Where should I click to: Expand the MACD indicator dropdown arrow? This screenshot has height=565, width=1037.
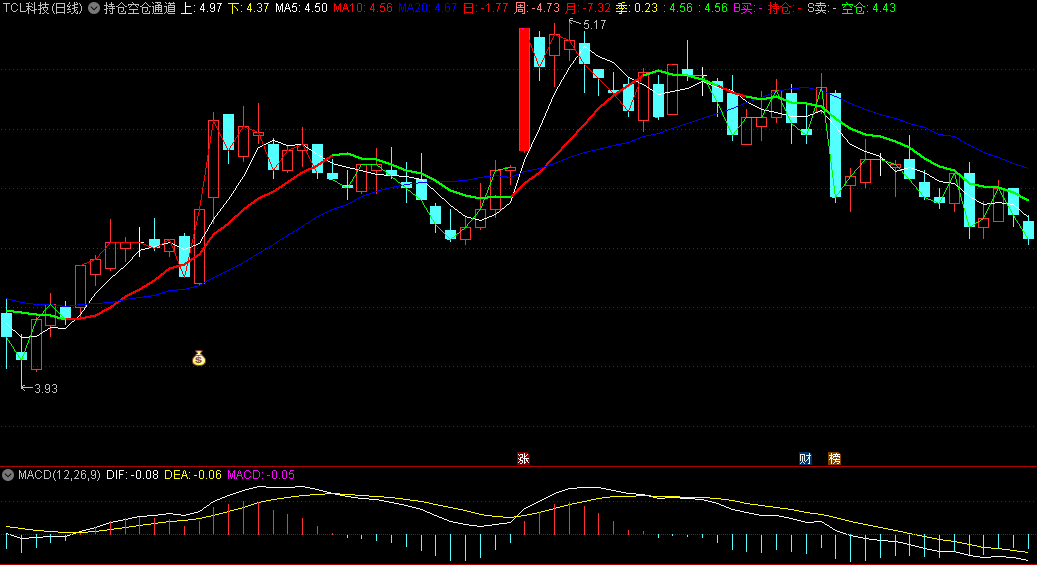[8, 474]
